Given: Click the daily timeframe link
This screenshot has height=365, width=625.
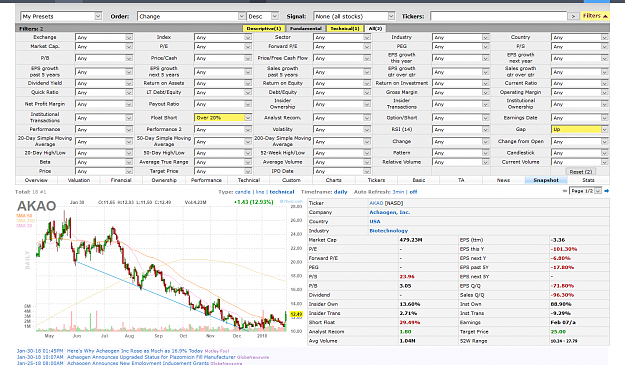Looking at the screenshot, I should (x=340, y=192).
